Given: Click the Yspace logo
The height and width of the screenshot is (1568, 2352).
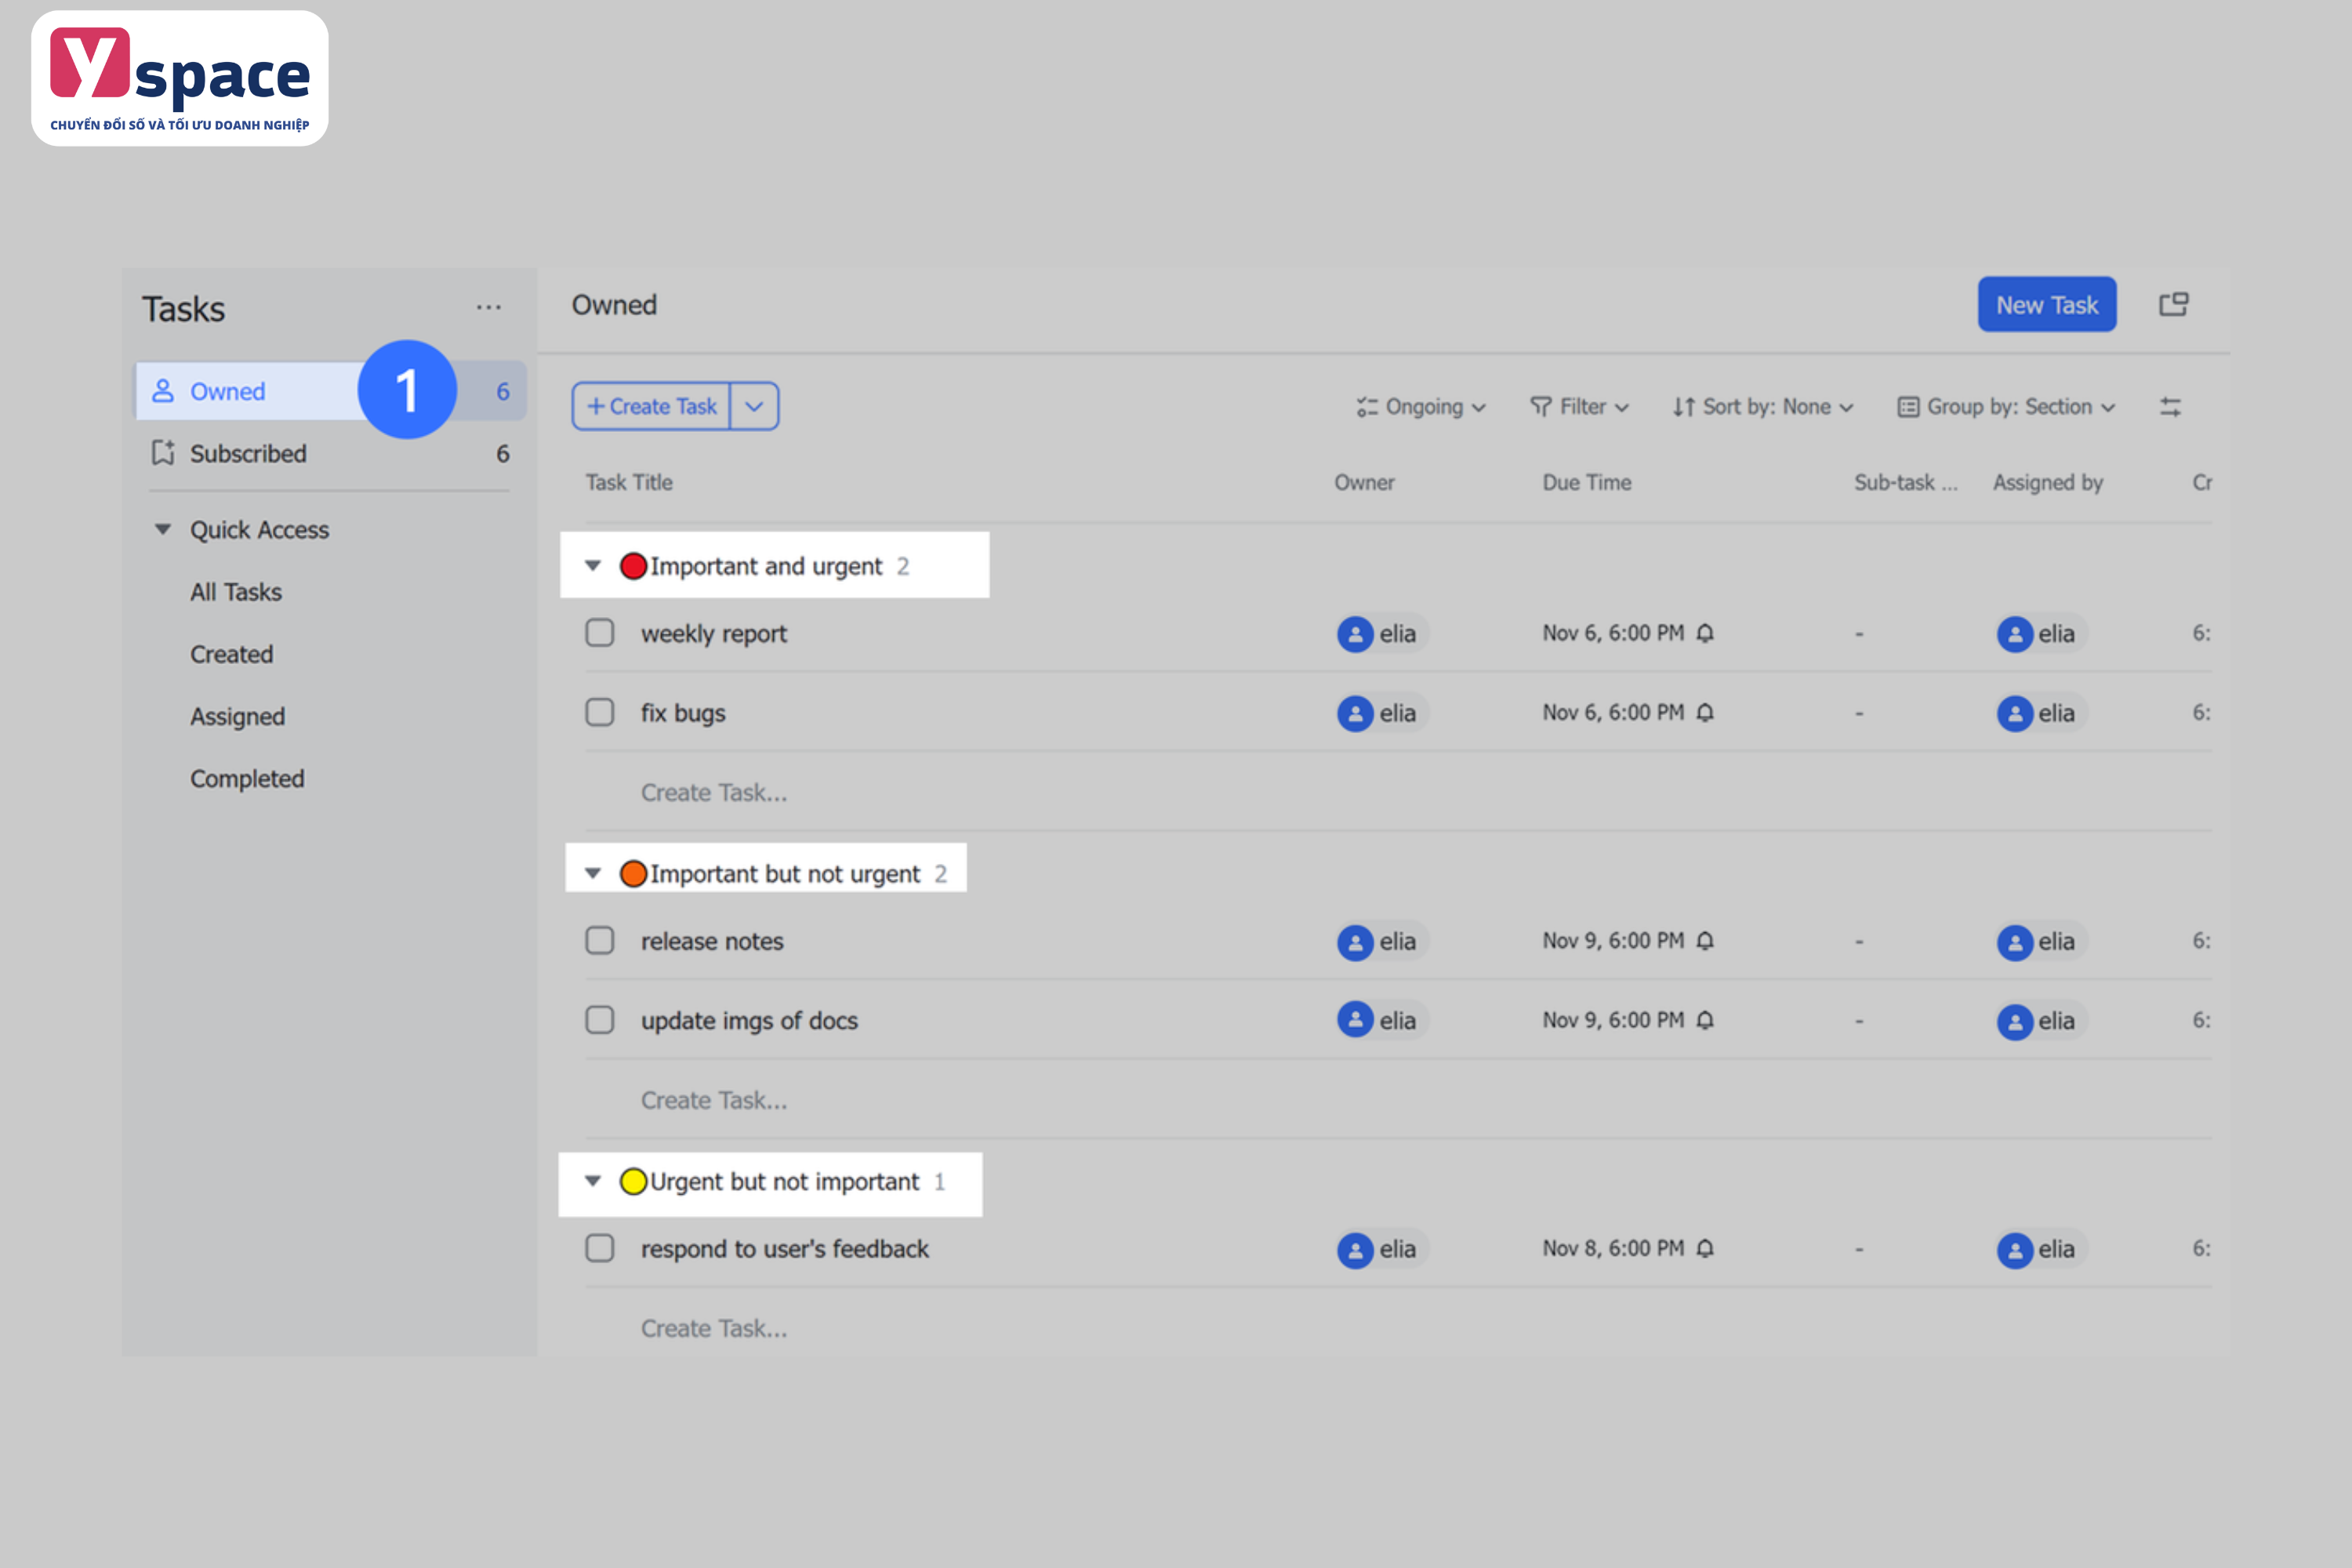Looking at the screenshot, I should (180, 78).
